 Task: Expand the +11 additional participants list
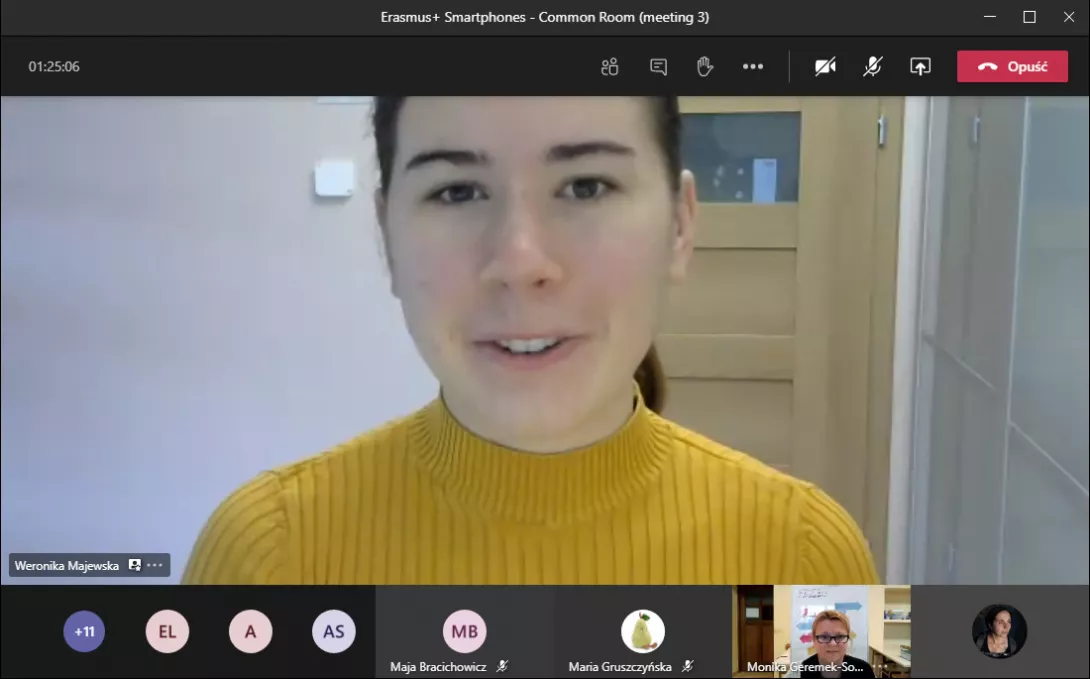[x=84, y=632]
